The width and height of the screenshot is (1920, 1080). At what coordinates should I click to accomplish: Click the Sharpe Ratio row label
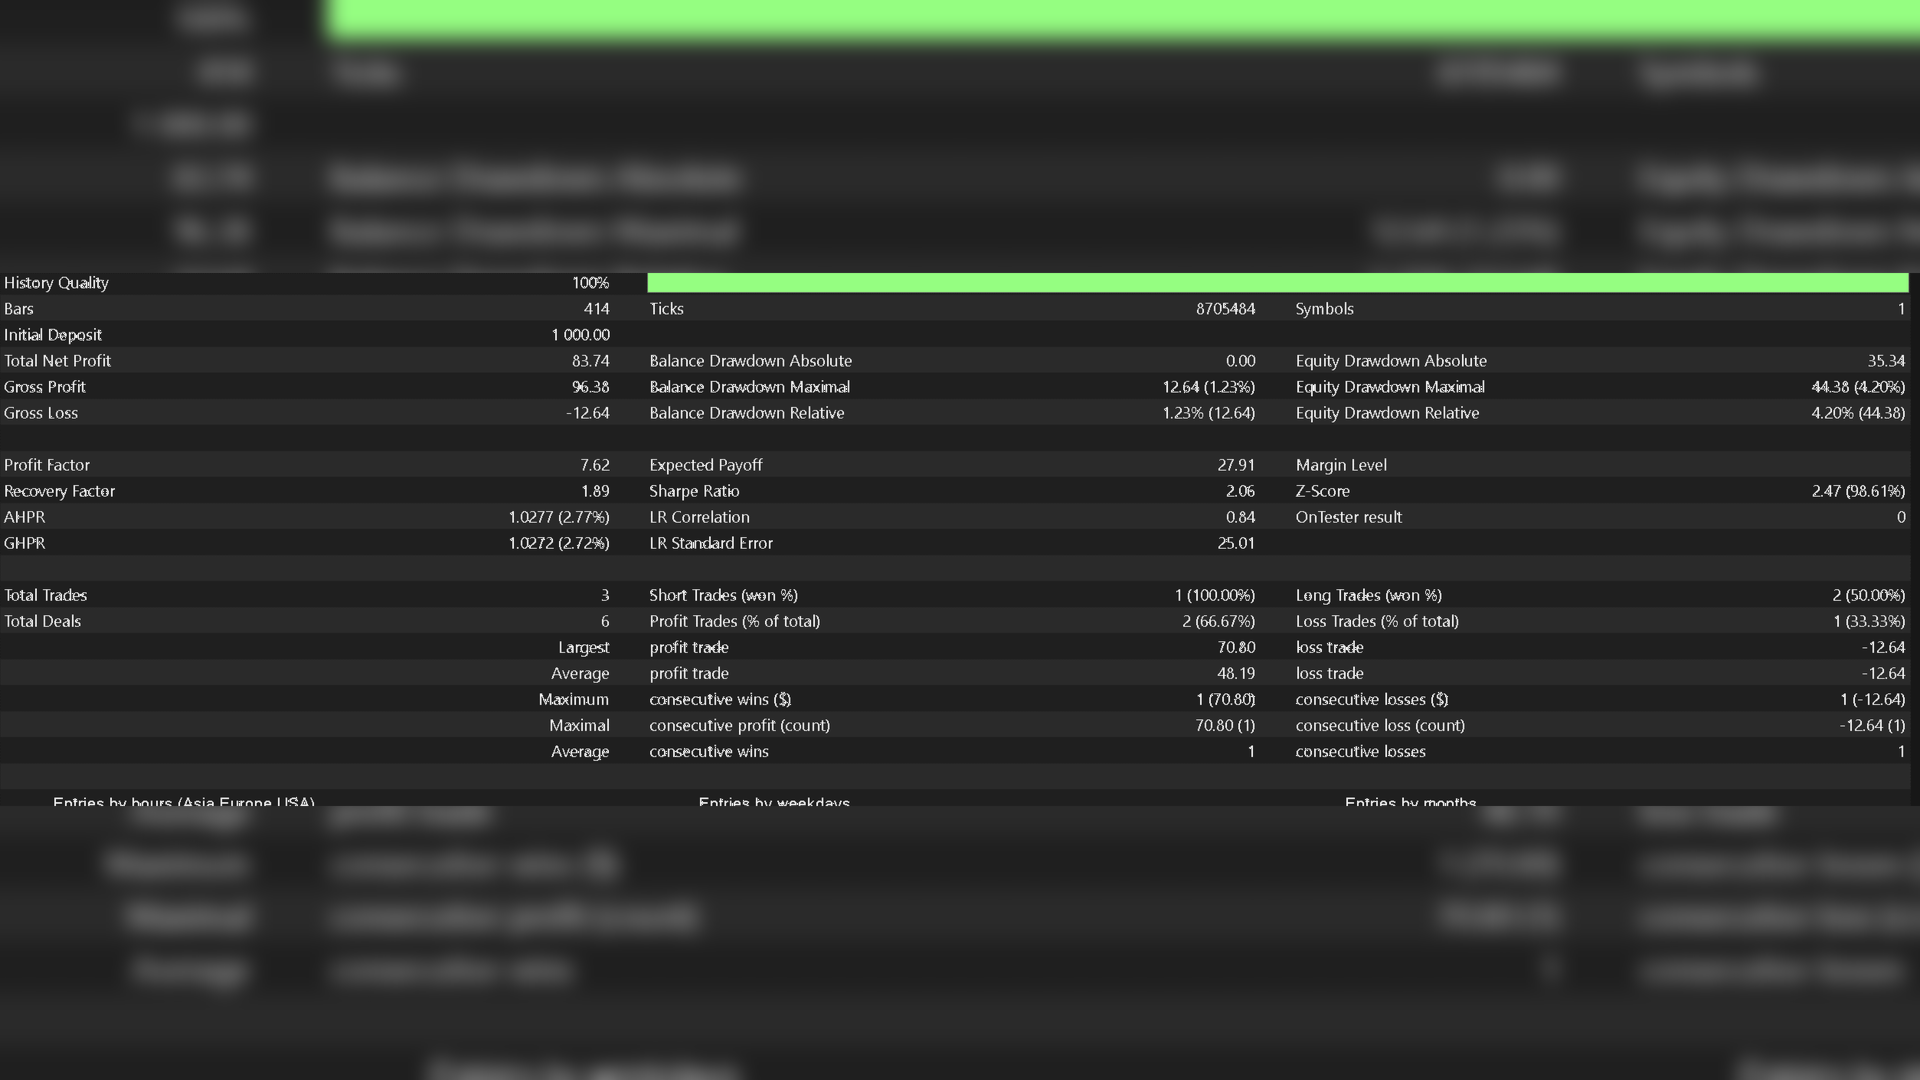694,491
